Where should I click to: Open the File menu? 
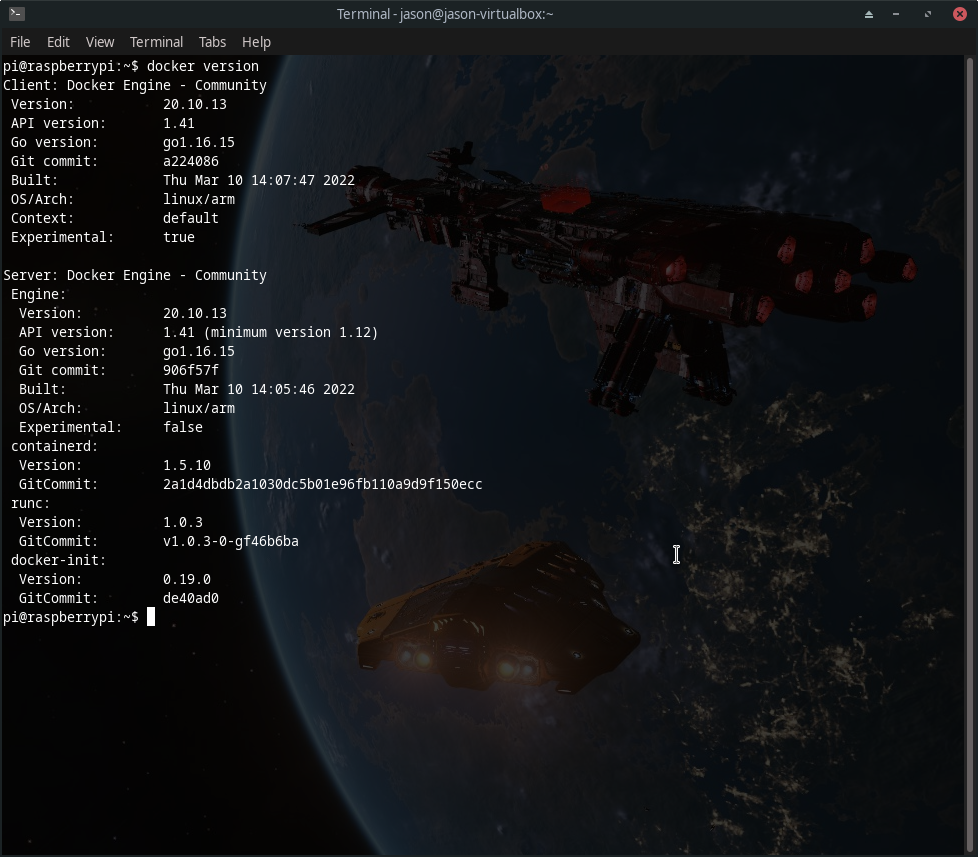pos(20,42)
